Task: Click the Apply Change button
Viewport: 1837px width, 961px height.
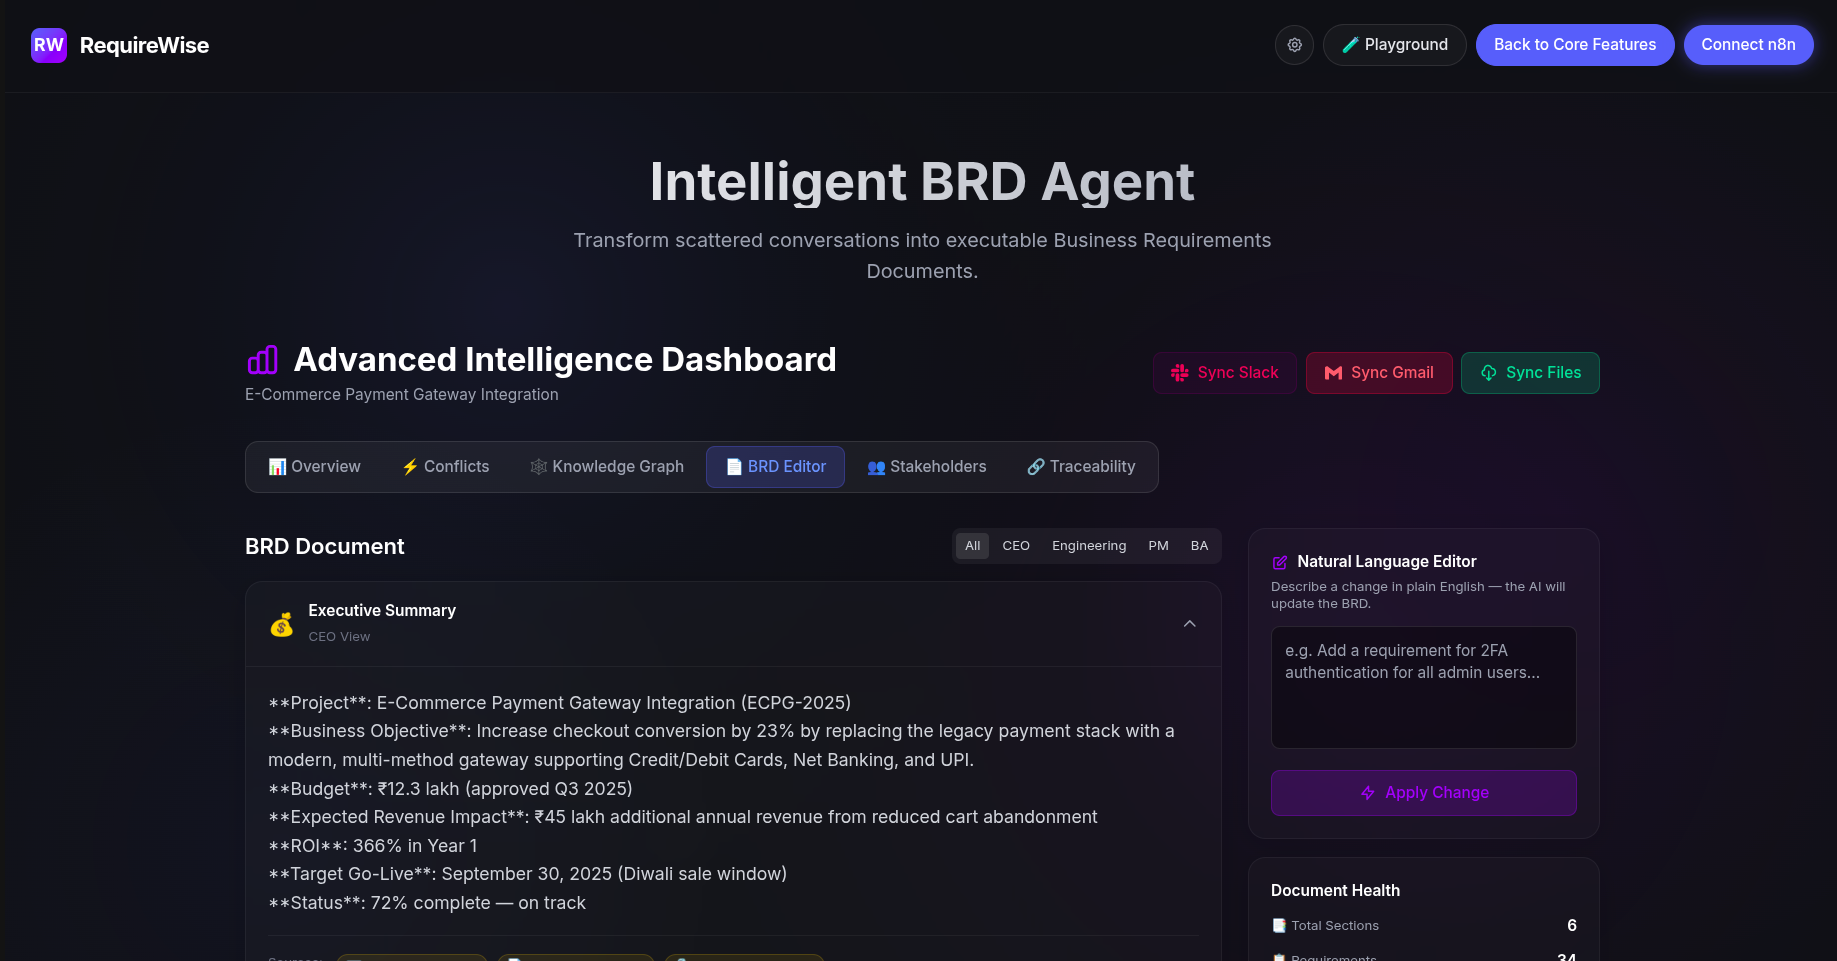Action: [1423, 793]
